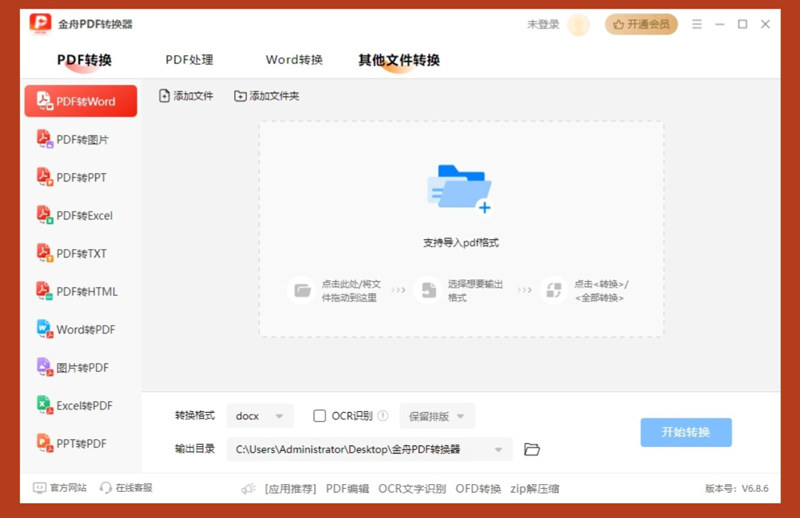Switch to the PDF转换 tab
This screenshot has height=518, width=800.
(84, 60)
